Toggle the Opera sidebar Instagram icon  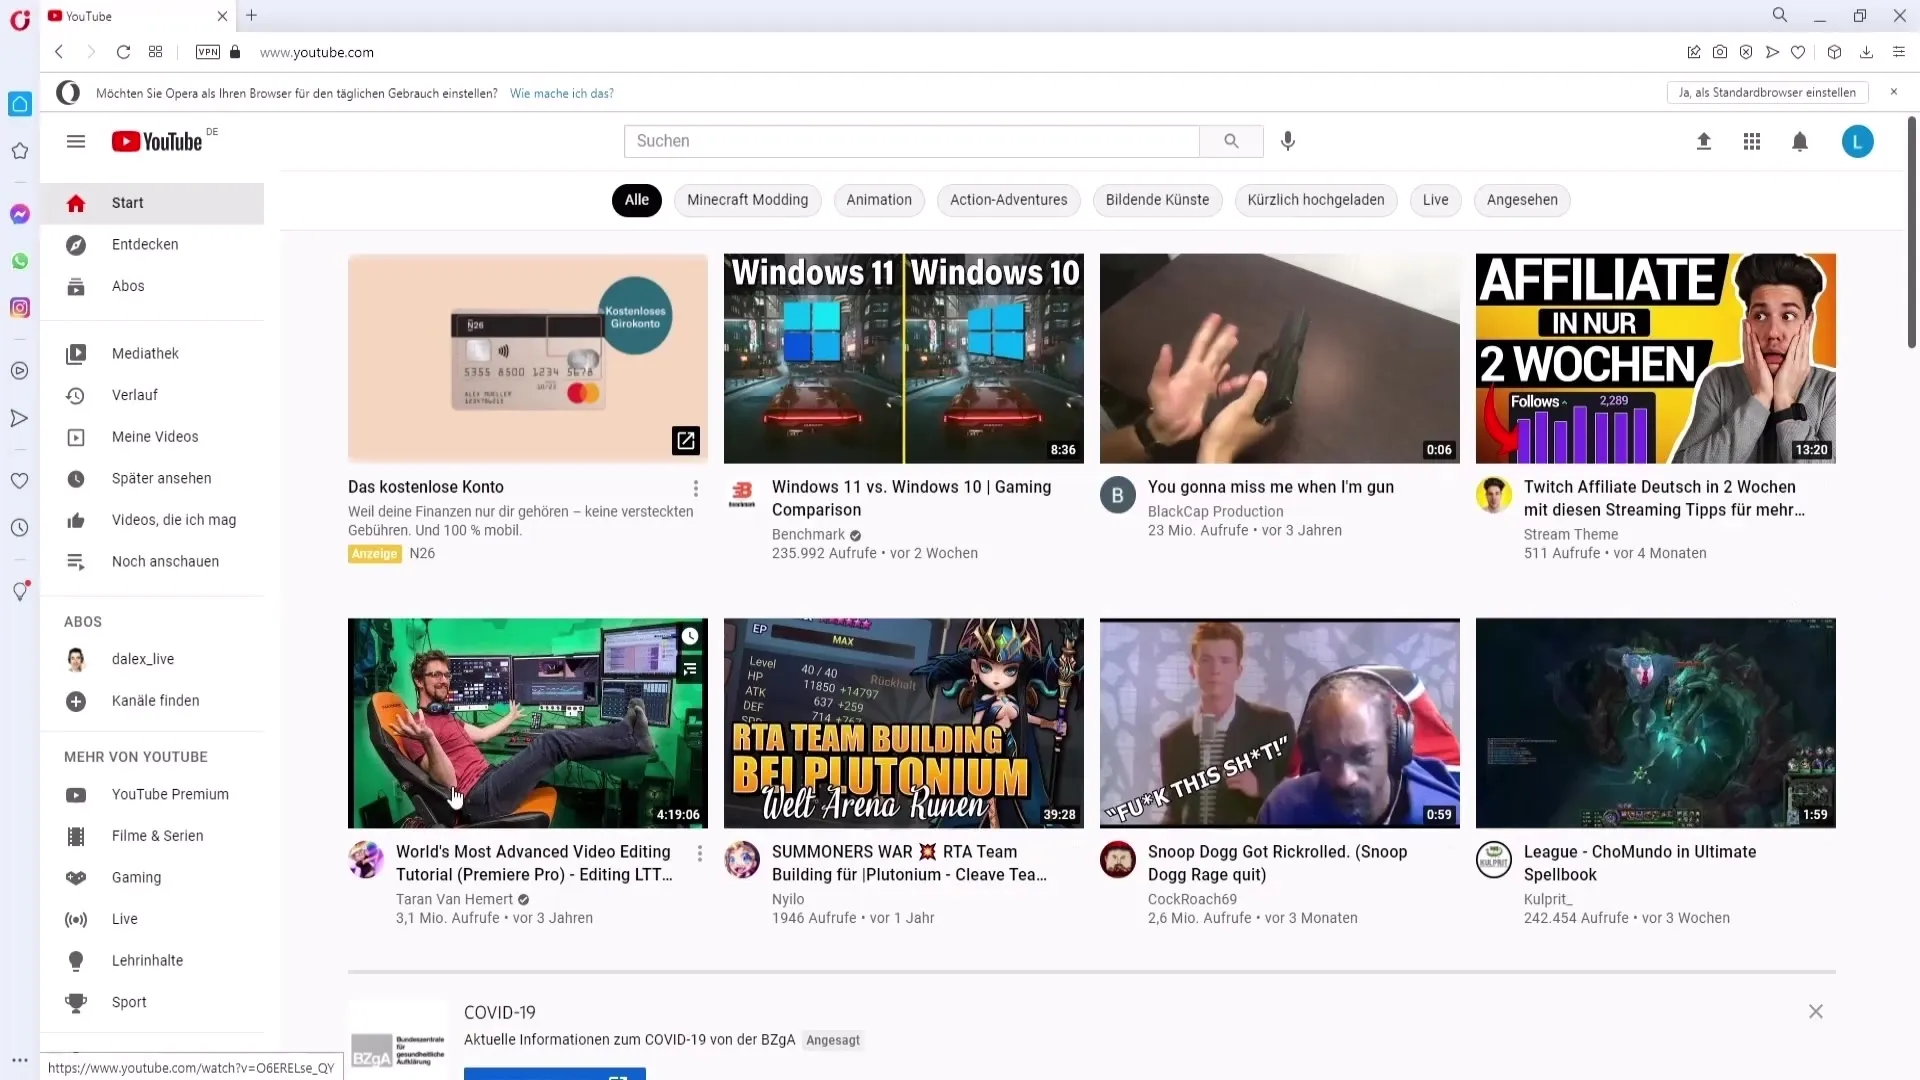click(x=20, y=307)
